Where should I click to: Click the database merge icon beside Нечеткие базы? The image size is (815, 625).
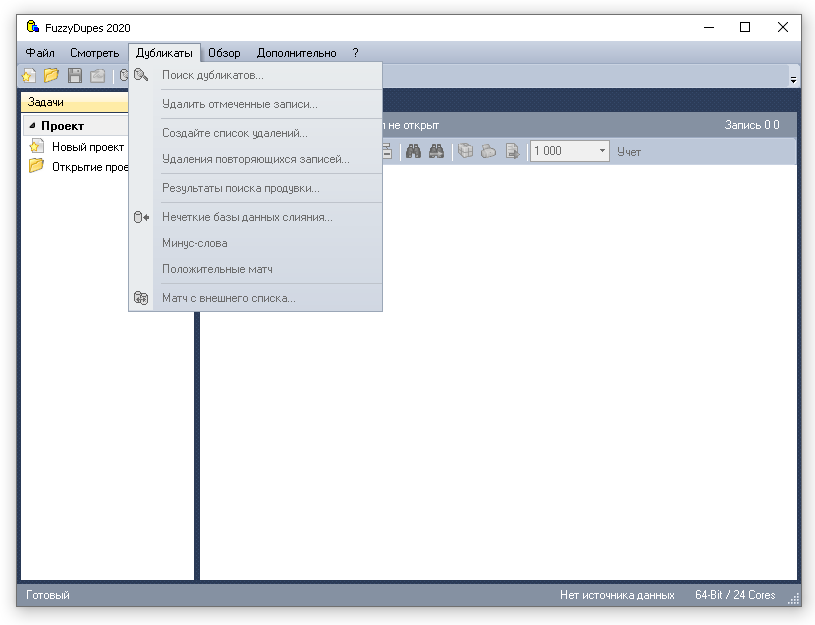tap(141, 217)
